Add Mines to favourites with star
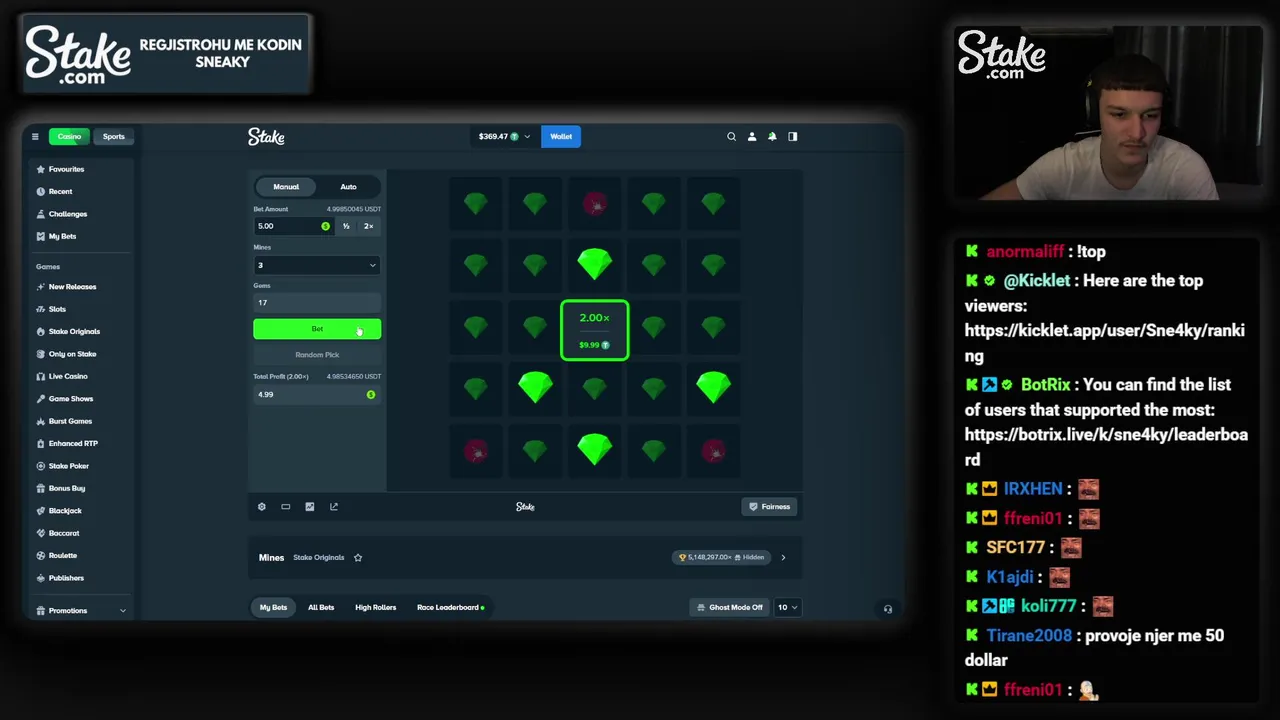The width and height of the screenshot is (1280, 720). 358,557
